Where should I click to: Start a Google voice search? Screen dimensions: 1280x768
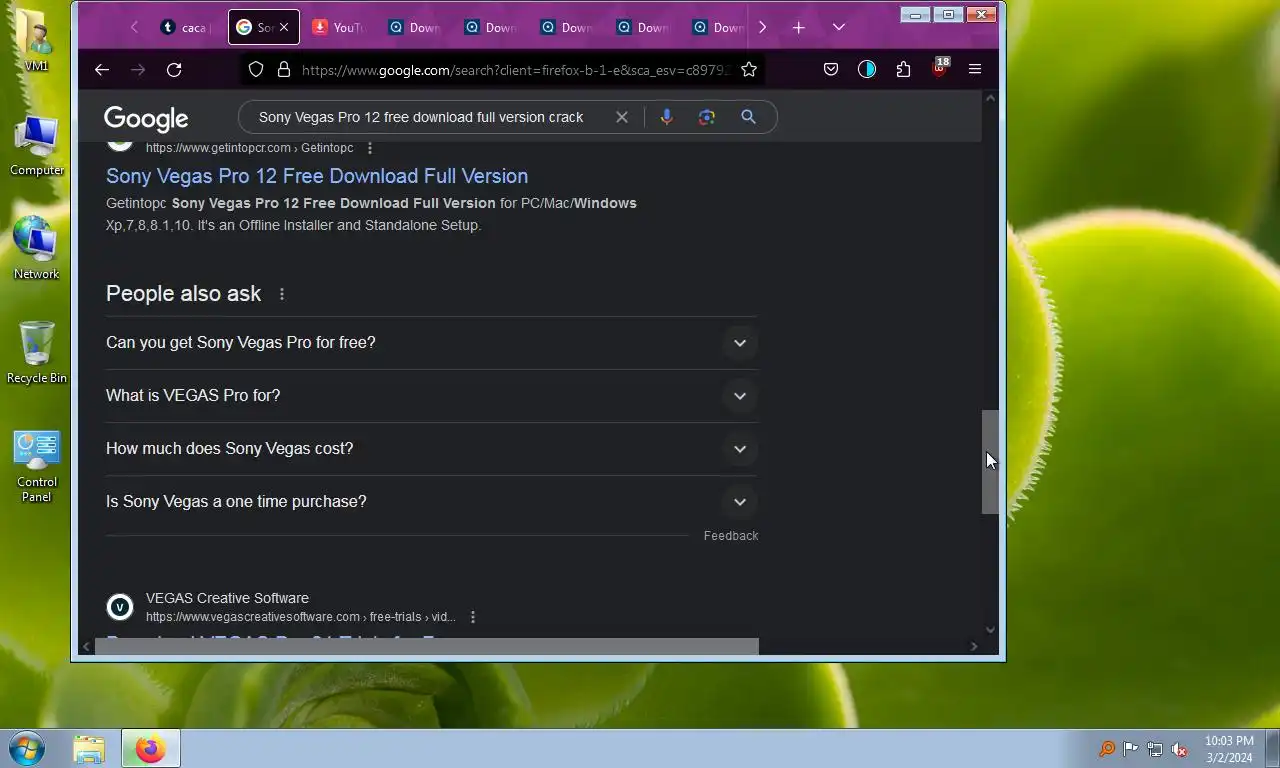tap(666, 117)
